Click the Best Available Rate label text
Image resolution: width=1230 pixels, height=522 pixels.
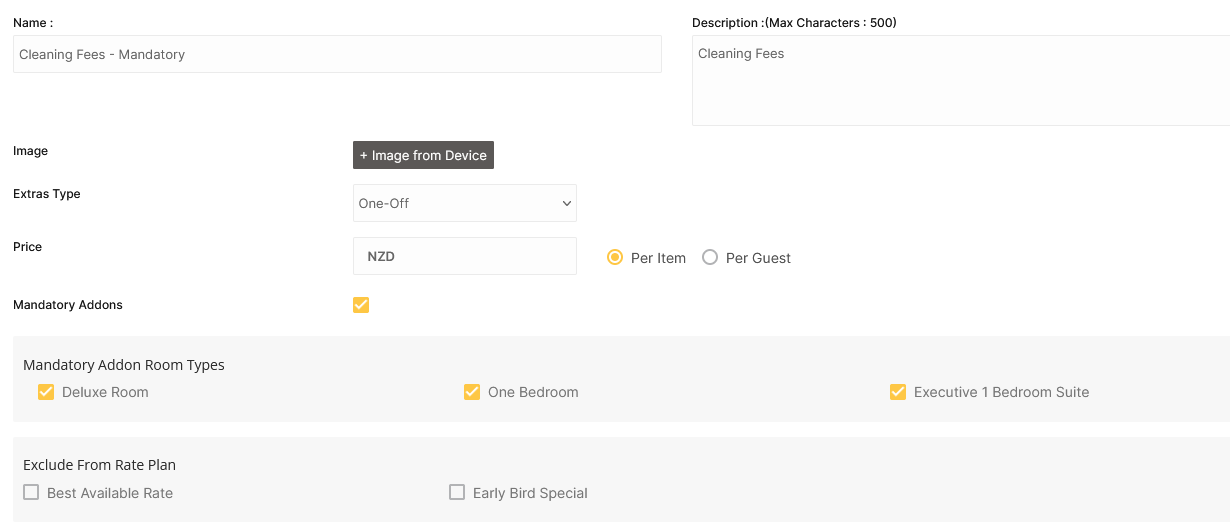coord(110,493)
